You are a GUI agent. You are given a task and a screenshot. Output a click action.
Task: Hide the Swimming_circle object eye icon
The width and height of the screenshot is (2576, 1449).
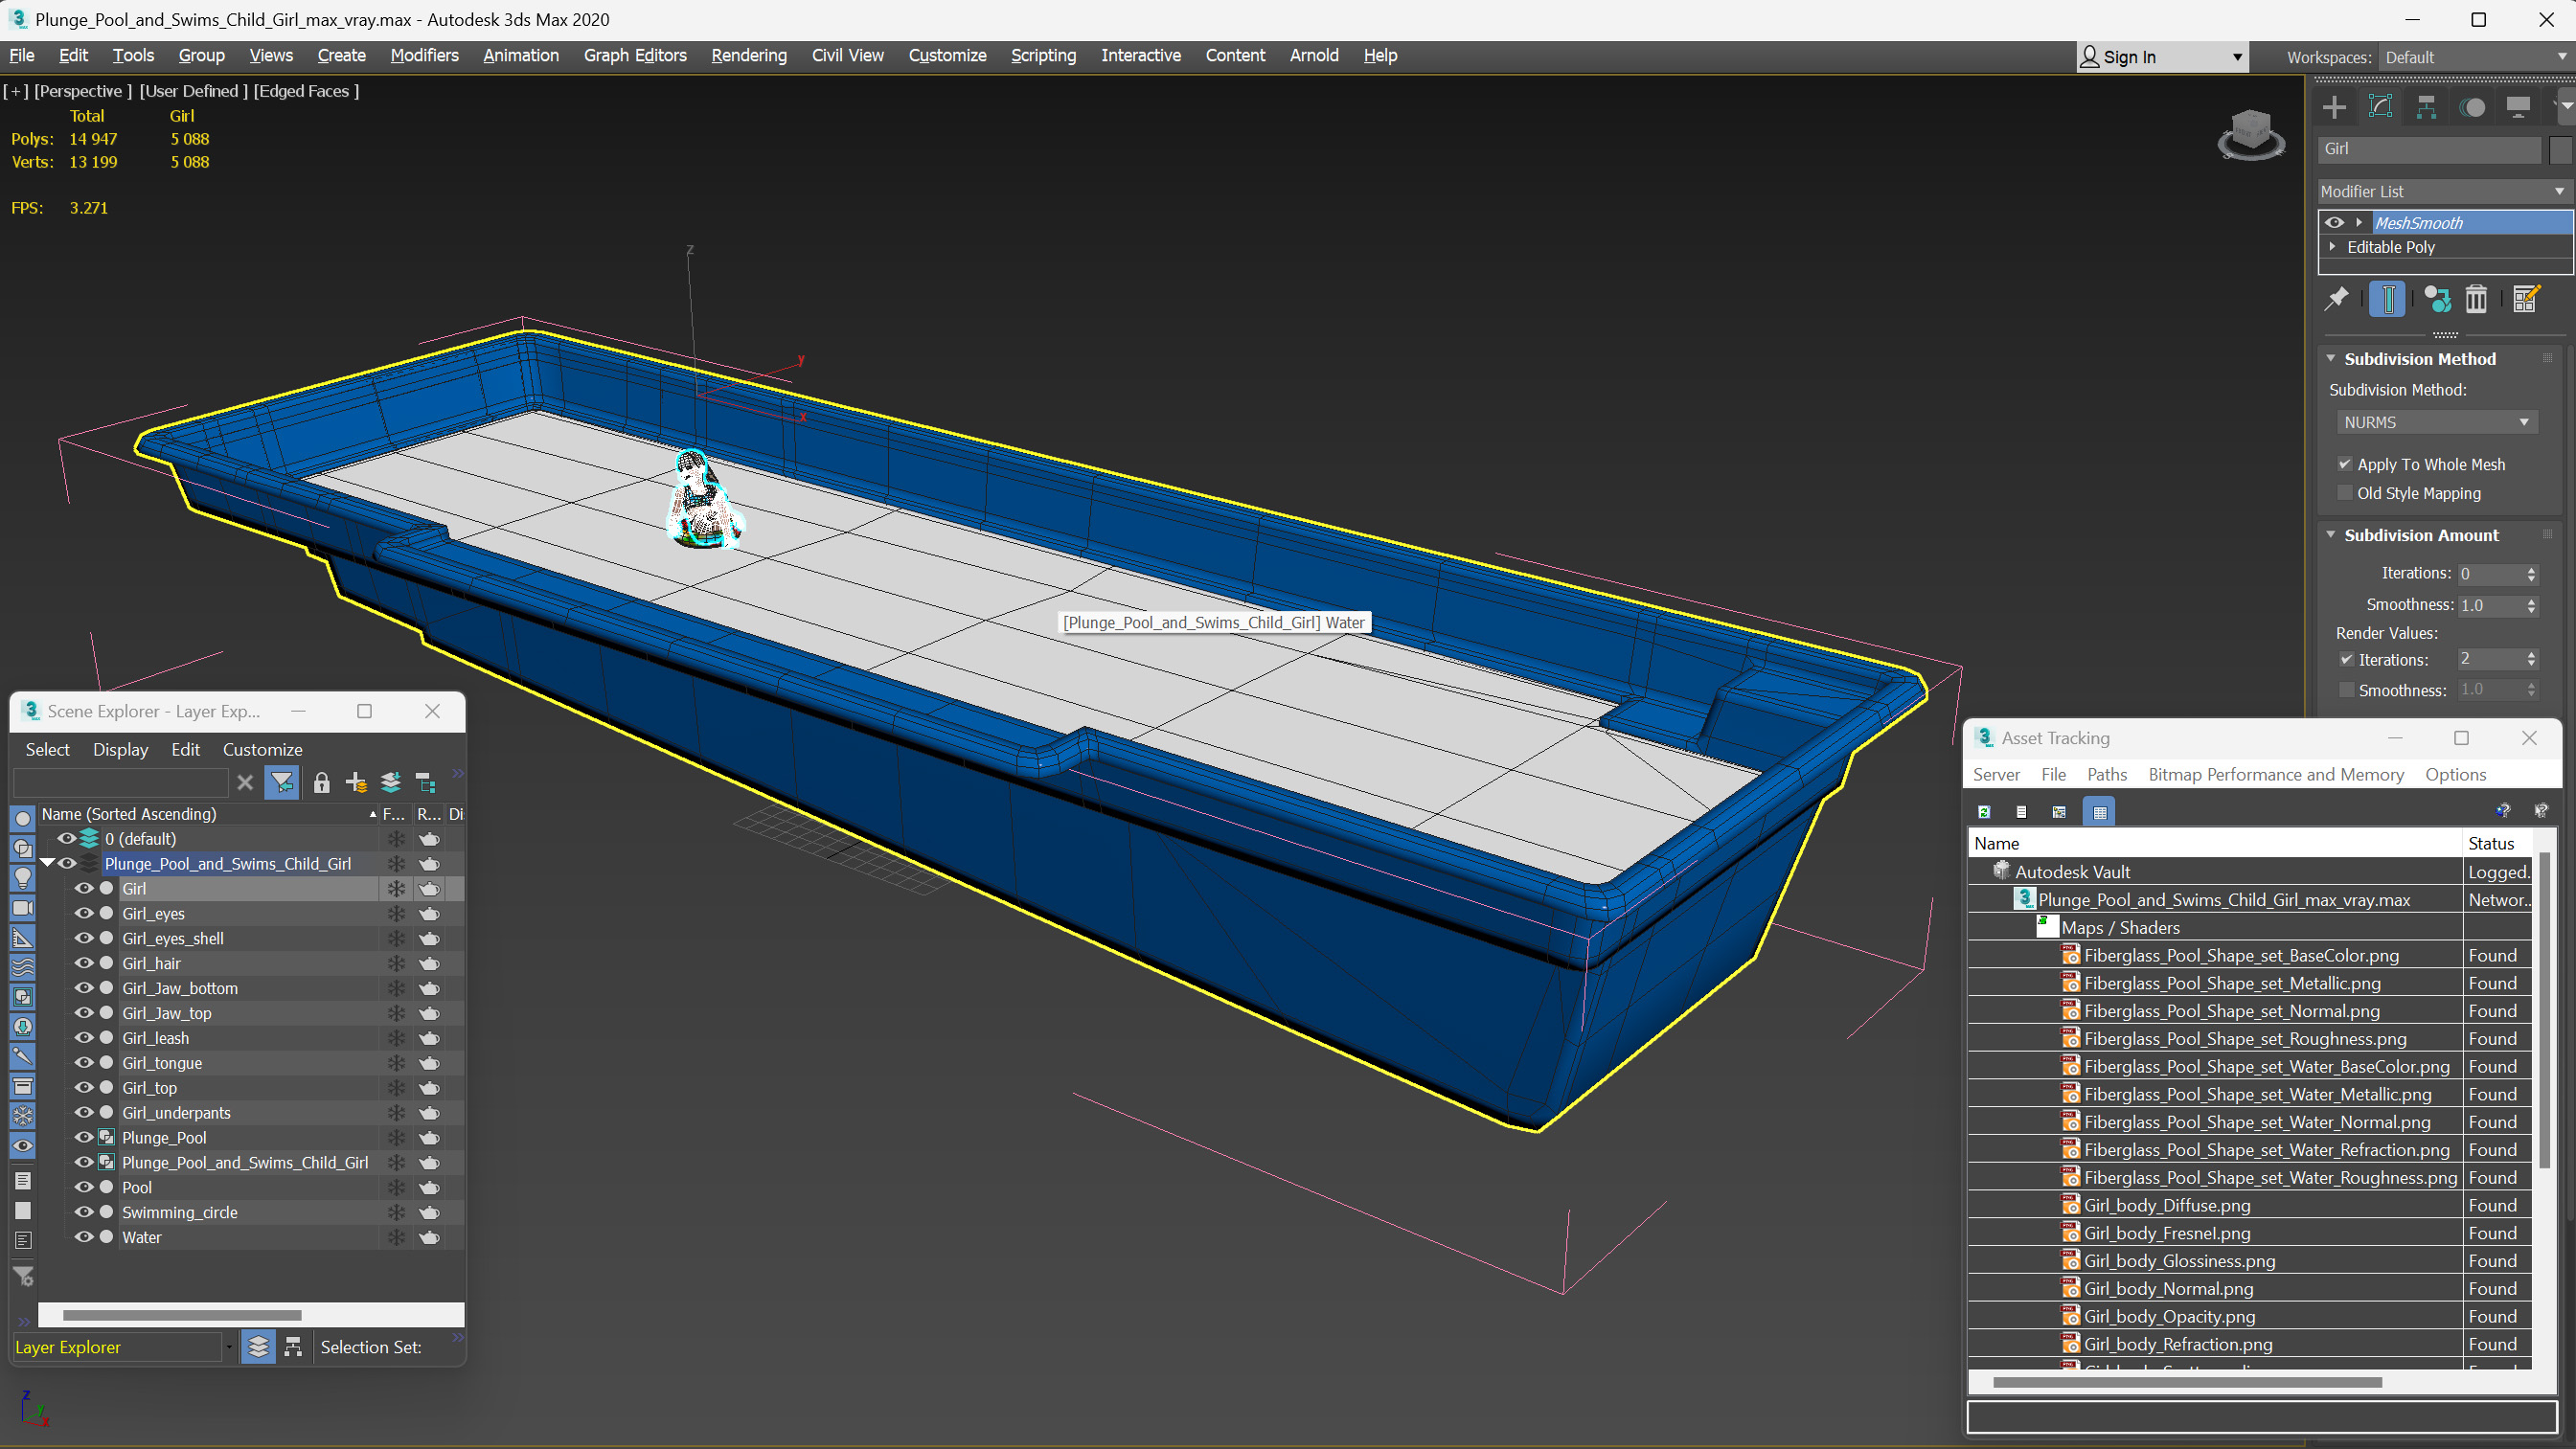click(x=84, y=1212)
